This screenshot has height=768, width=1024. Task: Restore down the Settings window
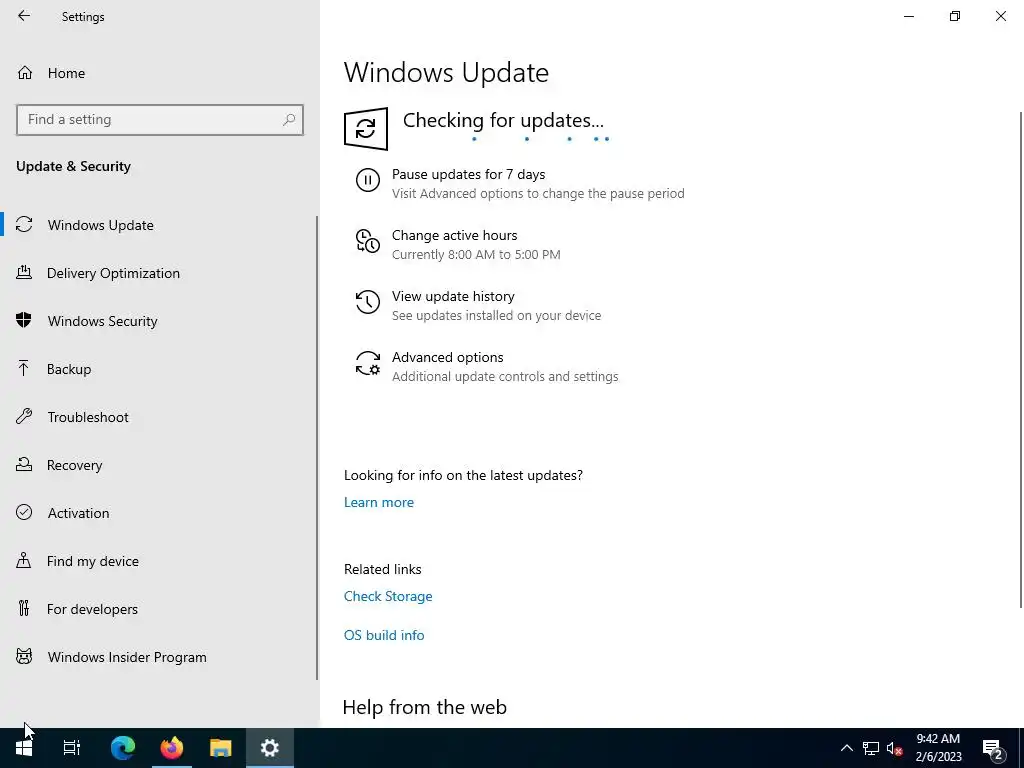[955, 16]
